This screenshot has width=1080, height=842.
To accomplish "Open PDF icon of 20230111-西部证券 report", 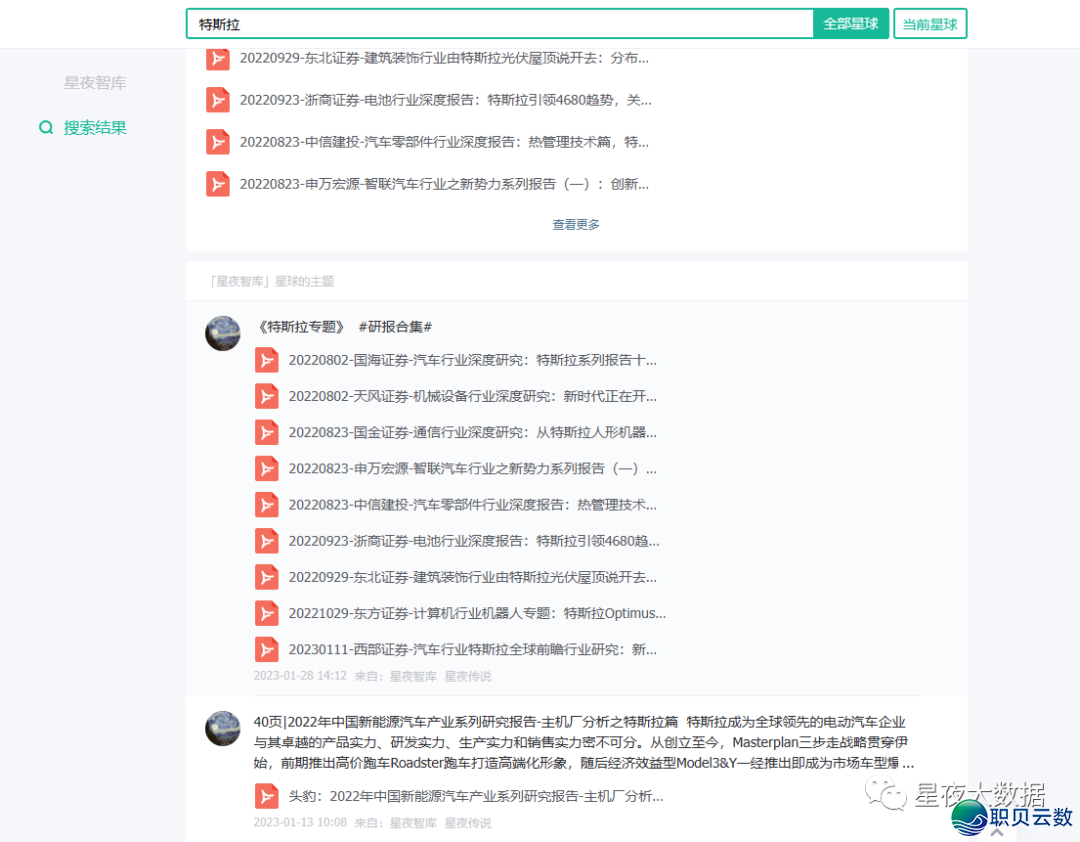I will [267, 650].
